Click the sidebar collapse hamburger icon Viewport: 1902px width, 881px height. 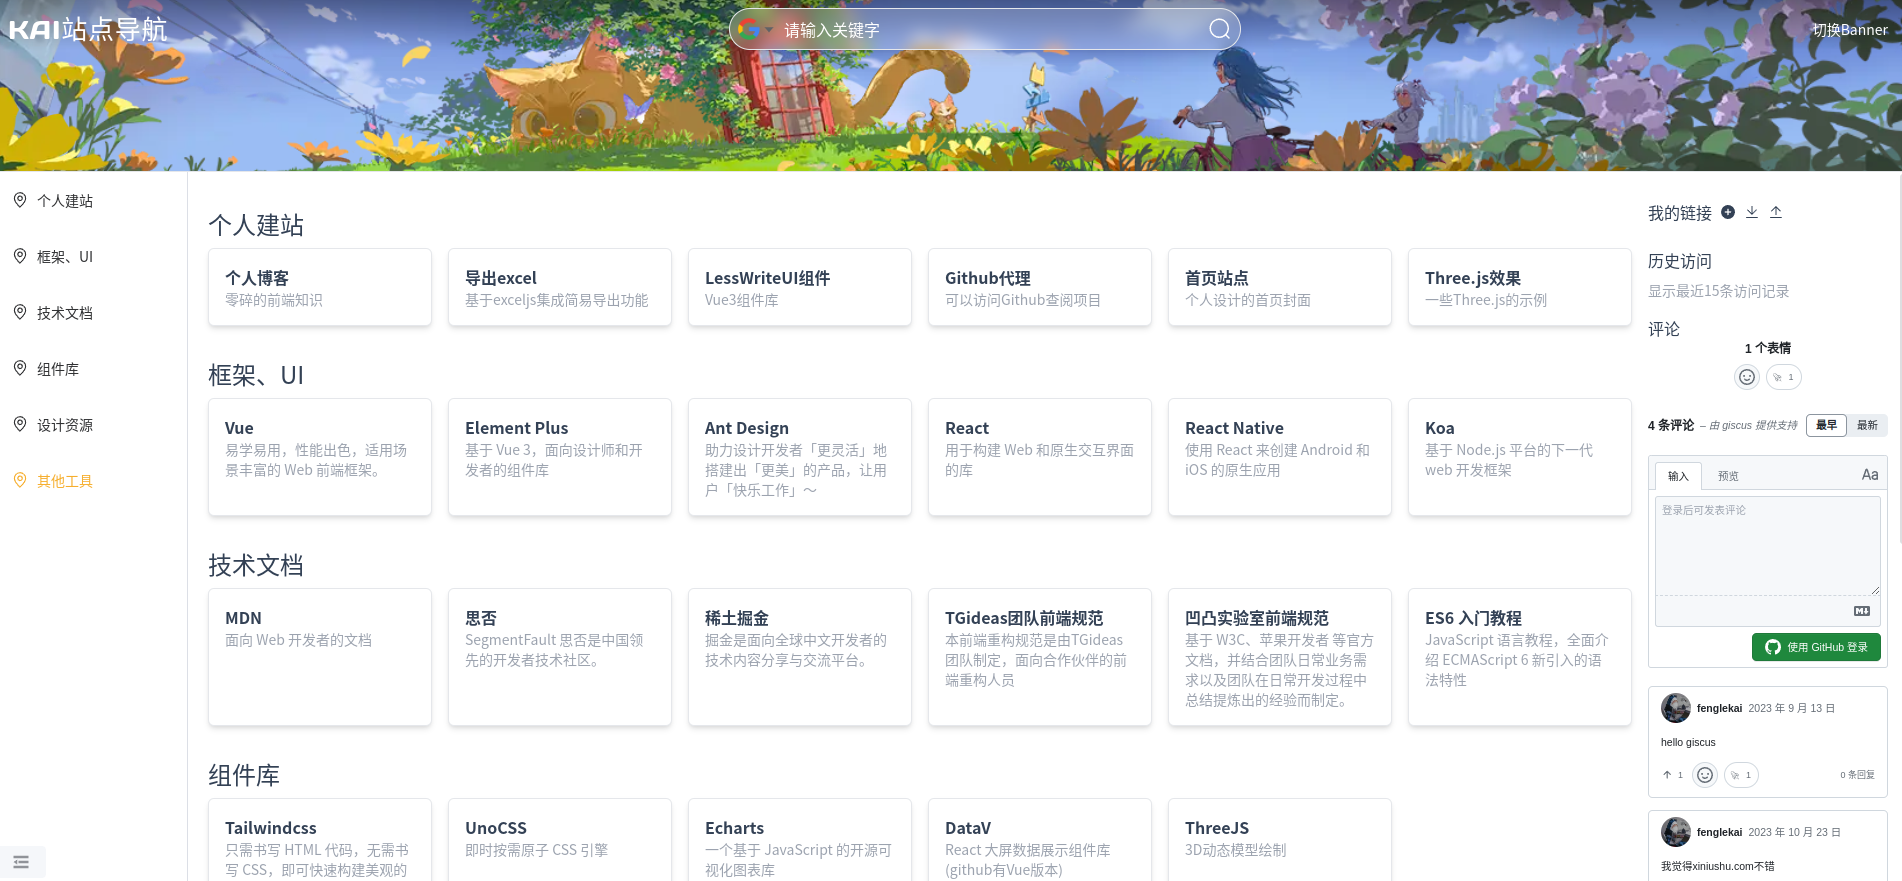[21, 861]
